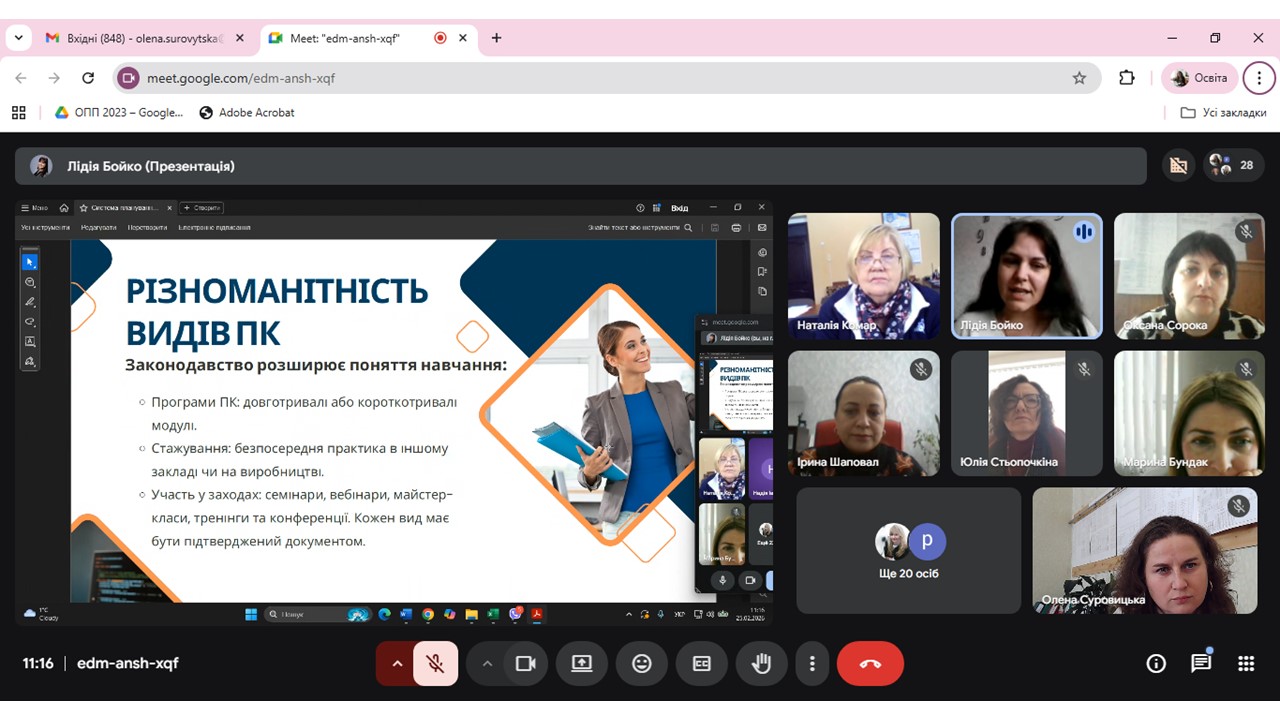Expand audio settings arrow beside microphone

tap(397, 664)
